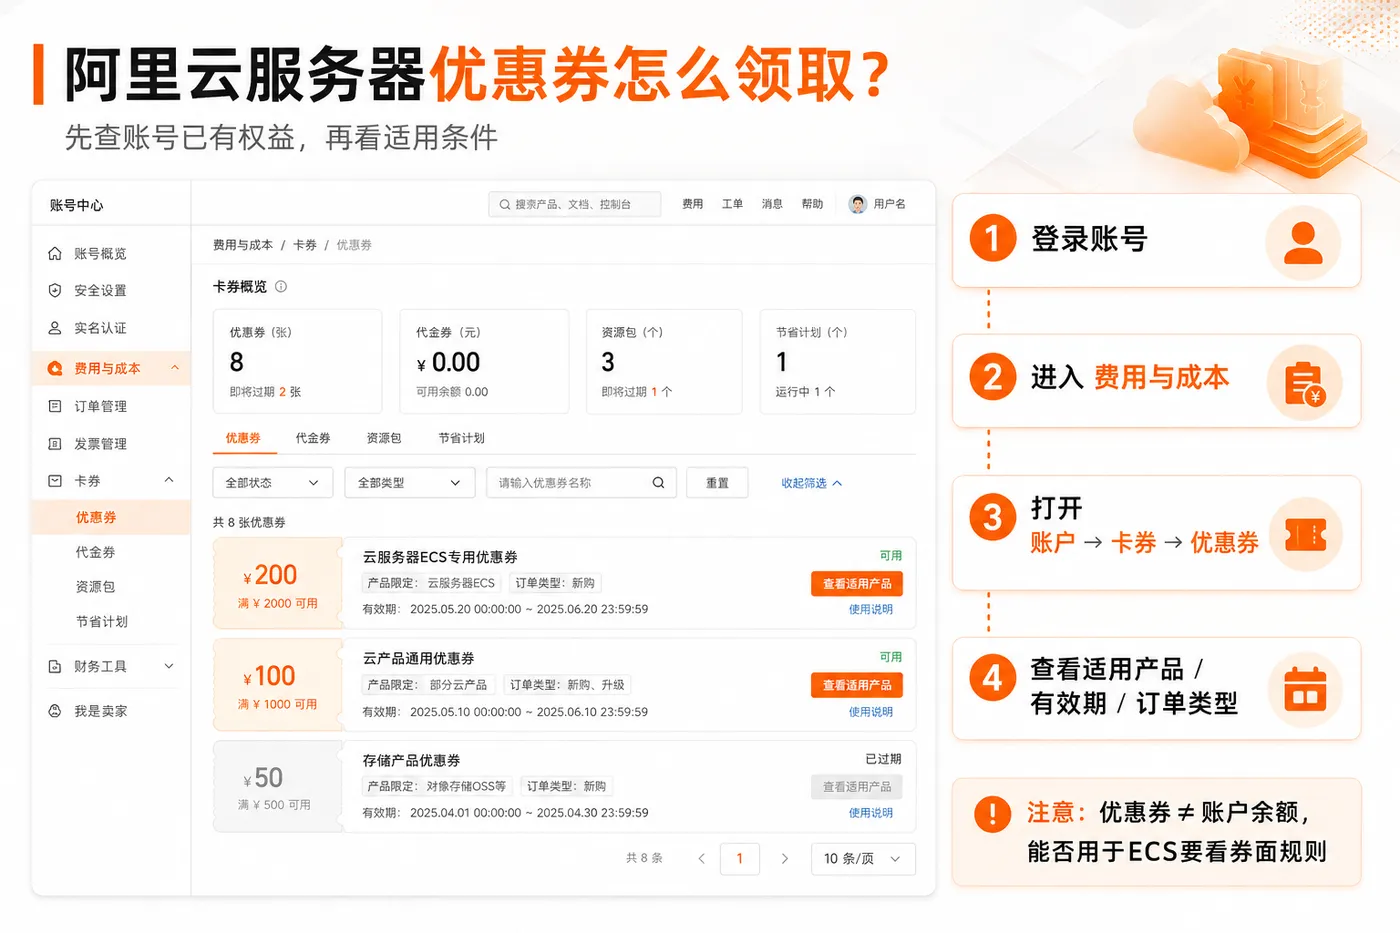Click the 云产品通用优惠券 title
The width and height of the screenshot is (1400, 933).
pyautogui.click(x=419, y=658)
